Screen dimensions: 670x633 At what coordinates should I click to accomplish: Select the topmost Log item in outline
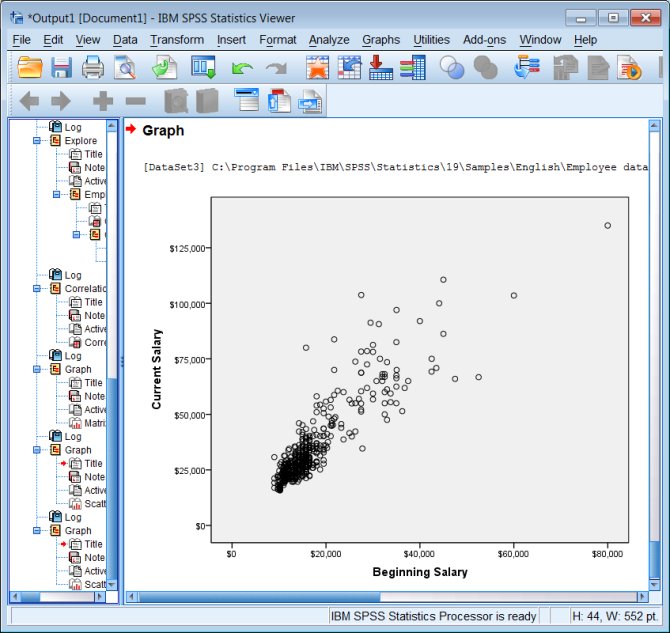tap(73, 127)
